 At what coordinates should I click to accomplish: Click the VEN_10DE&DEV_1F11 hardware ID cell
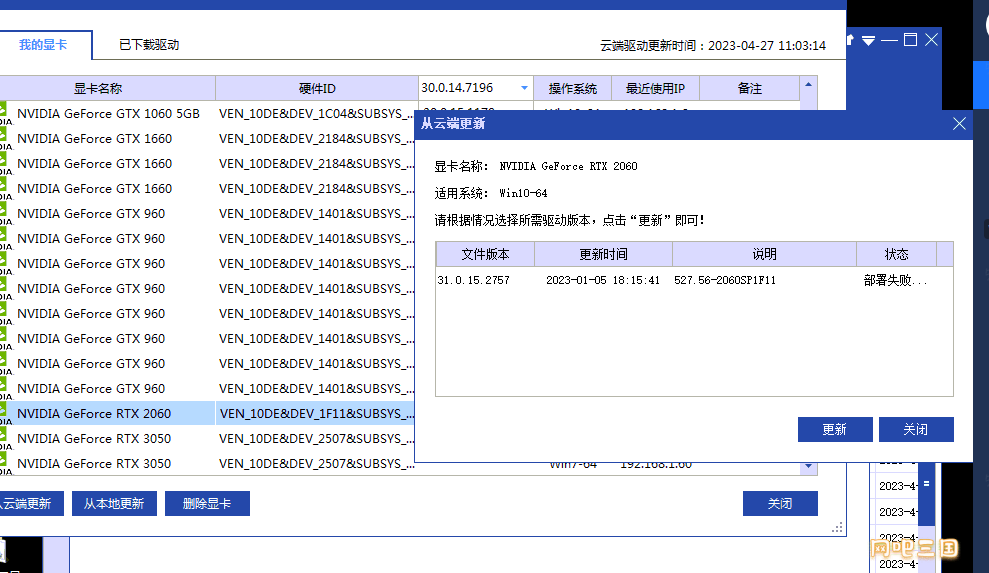click(x=317, y=413)
